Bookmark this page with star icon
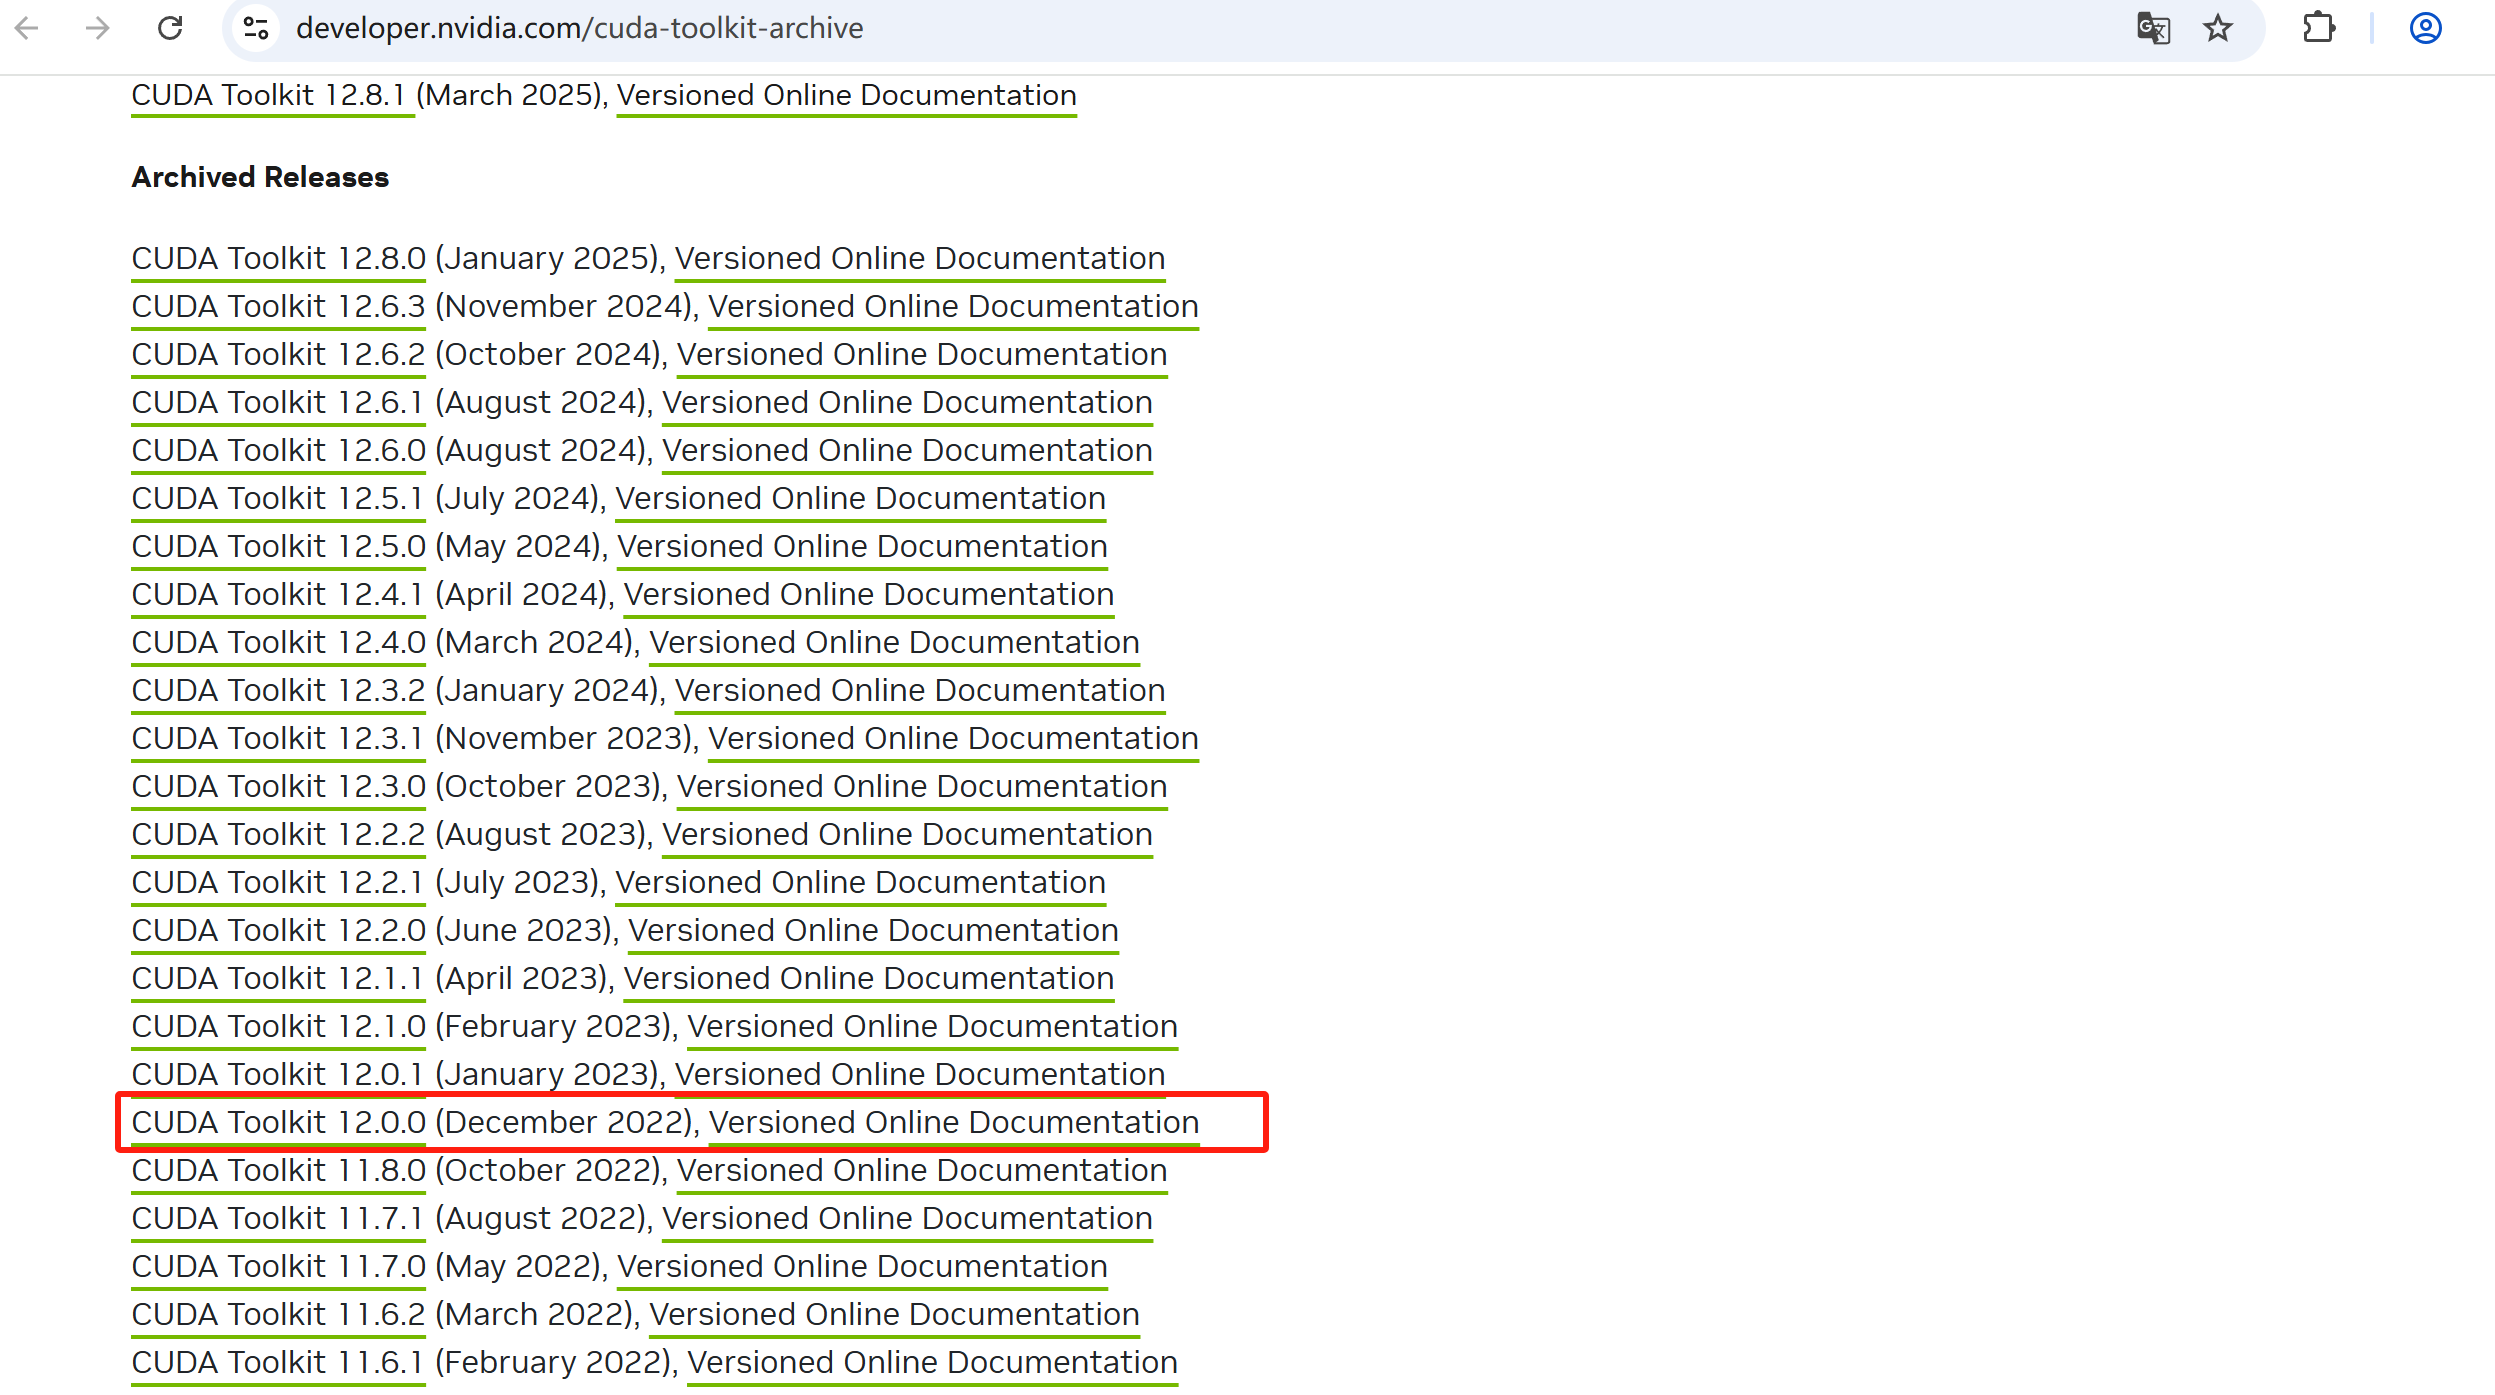 pos(2218,28)
